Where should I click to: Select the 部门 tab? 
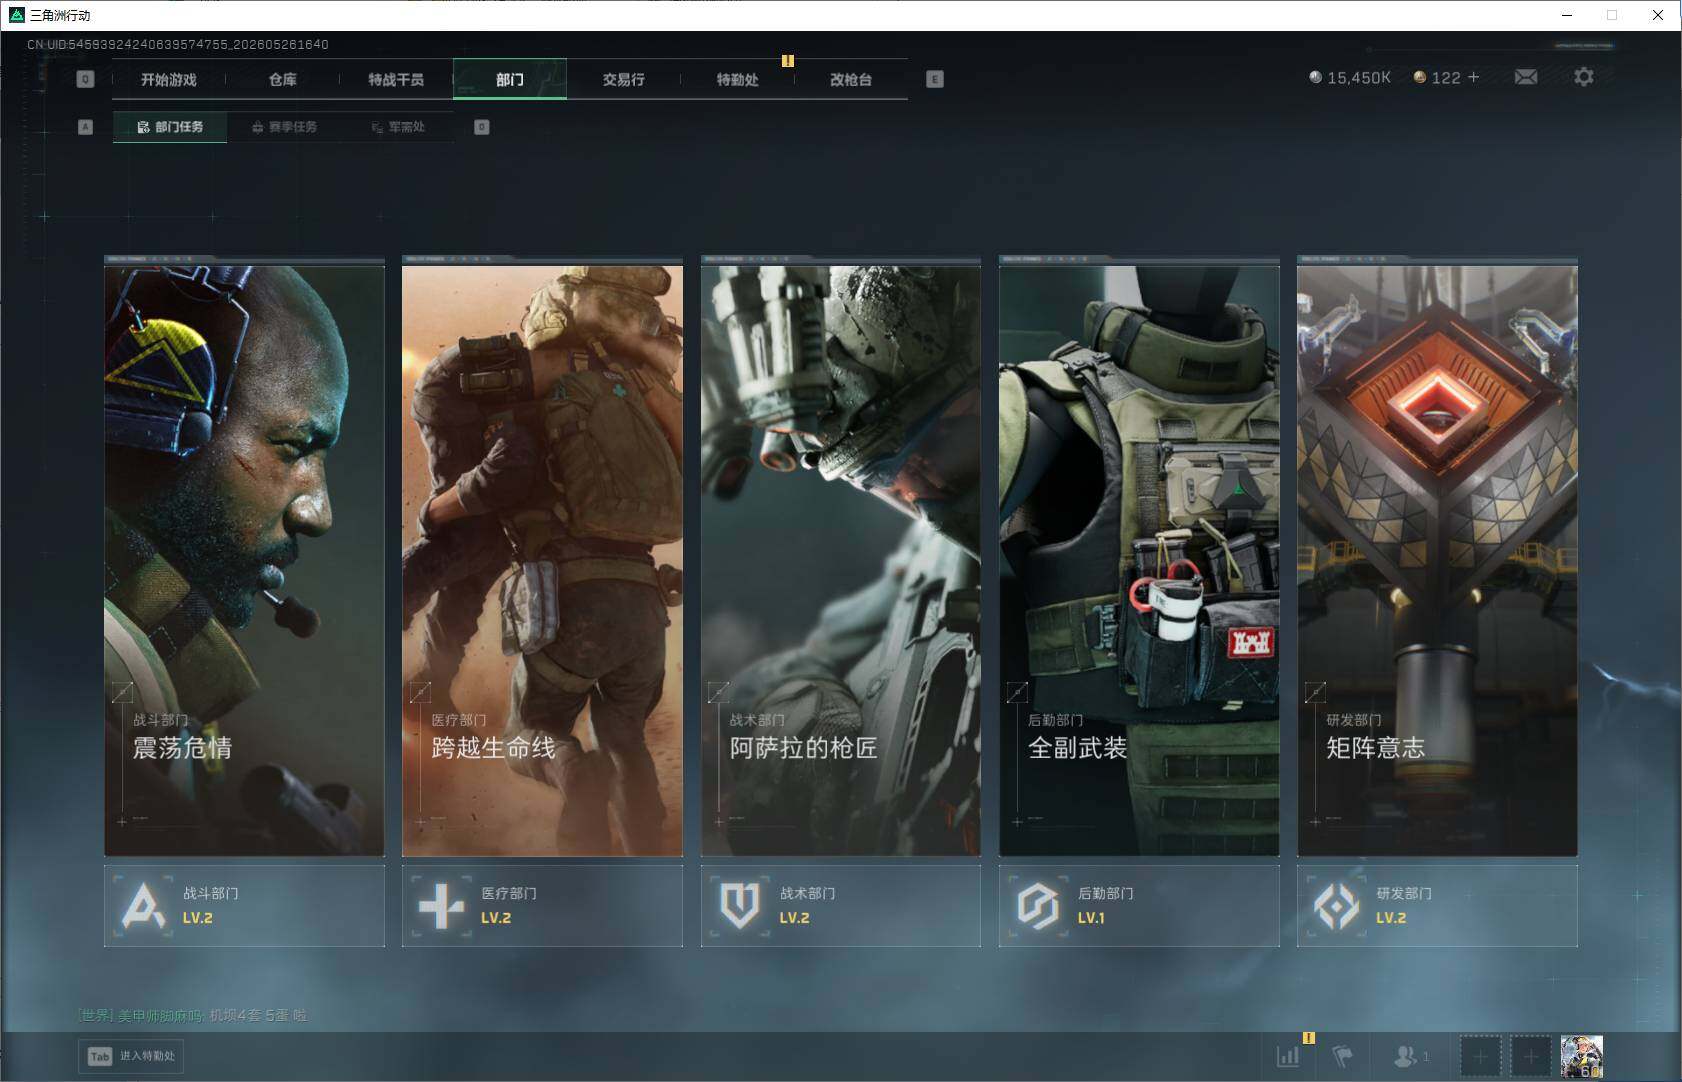(x=510, y=79)
